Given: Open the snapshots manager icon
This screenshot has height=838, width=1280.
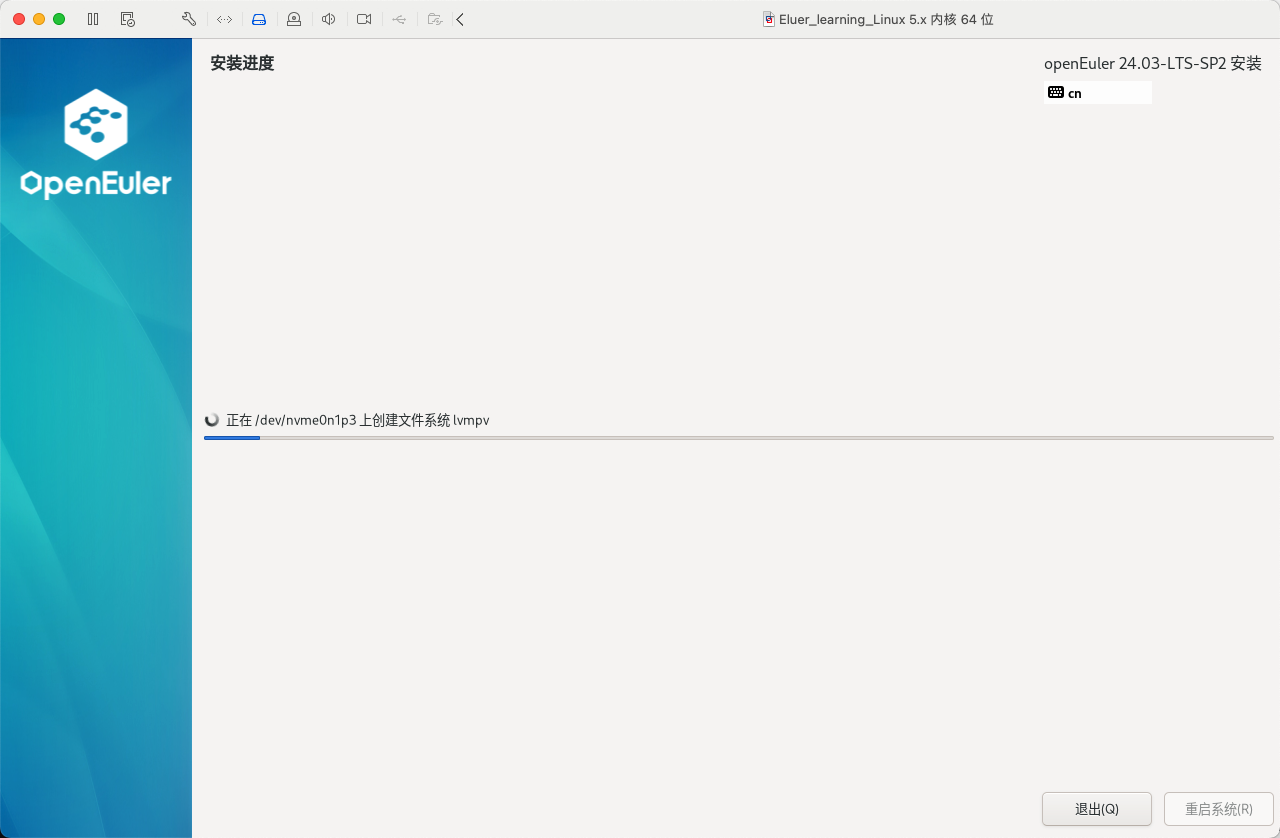Looking at the screenshot, I should (127, 19).
